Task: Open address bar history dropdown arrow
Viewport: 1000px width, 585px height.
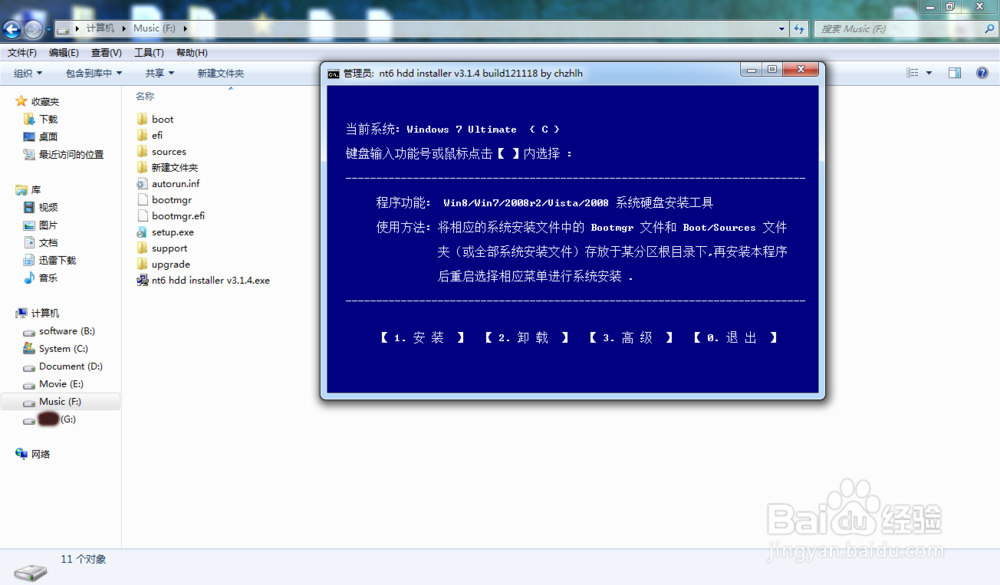Action: tap(782, 29)
